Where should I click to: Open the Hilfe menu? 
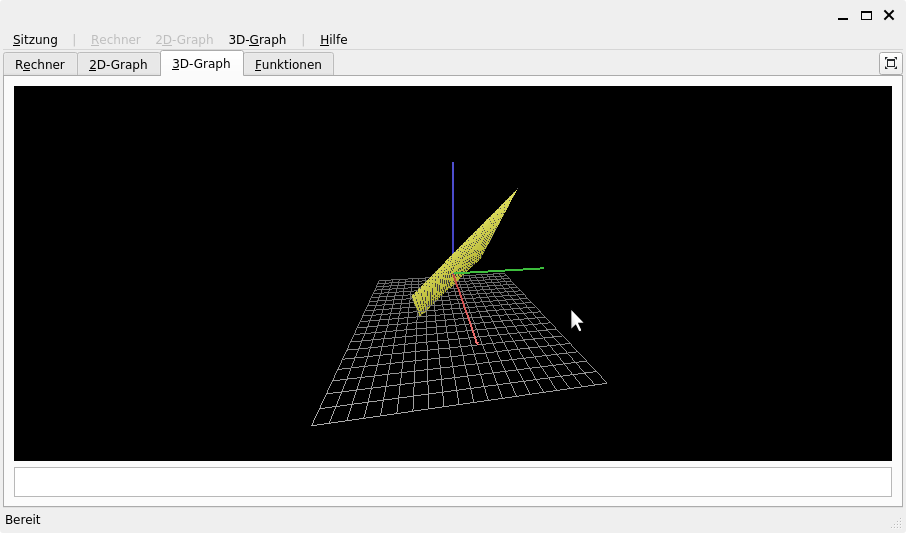(333, 40)
